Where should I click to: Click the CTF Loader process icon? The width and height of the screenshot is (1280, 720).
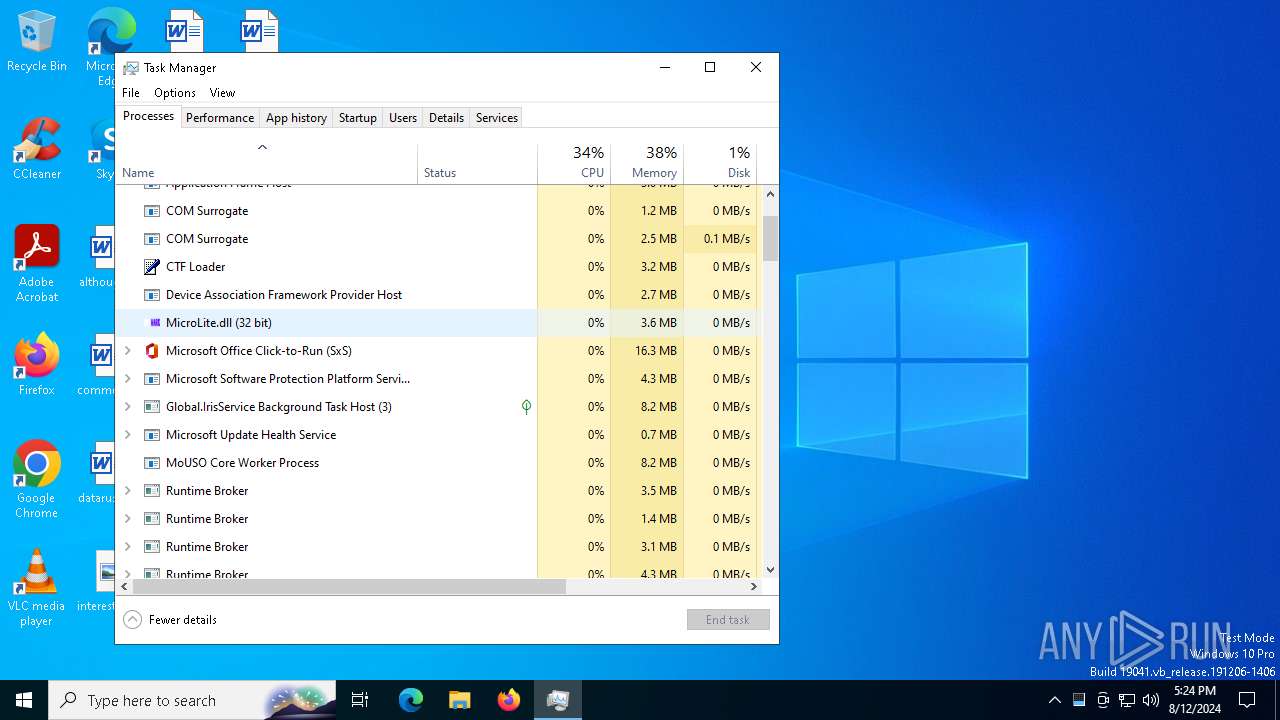pos(152,267)
